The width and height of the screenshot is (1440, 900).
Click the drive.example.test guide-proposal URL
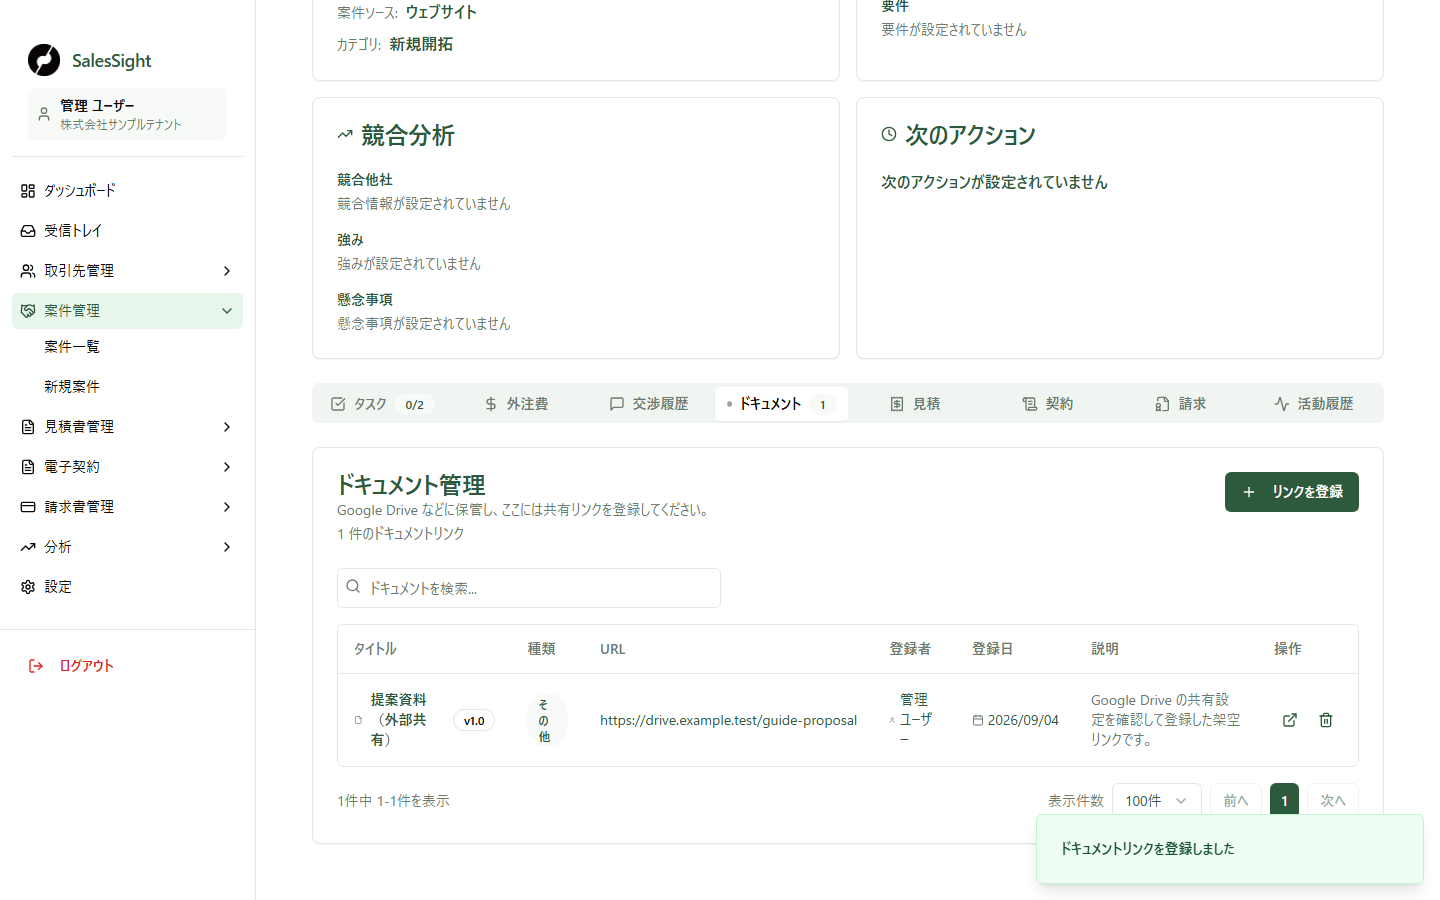coord(728,720)
